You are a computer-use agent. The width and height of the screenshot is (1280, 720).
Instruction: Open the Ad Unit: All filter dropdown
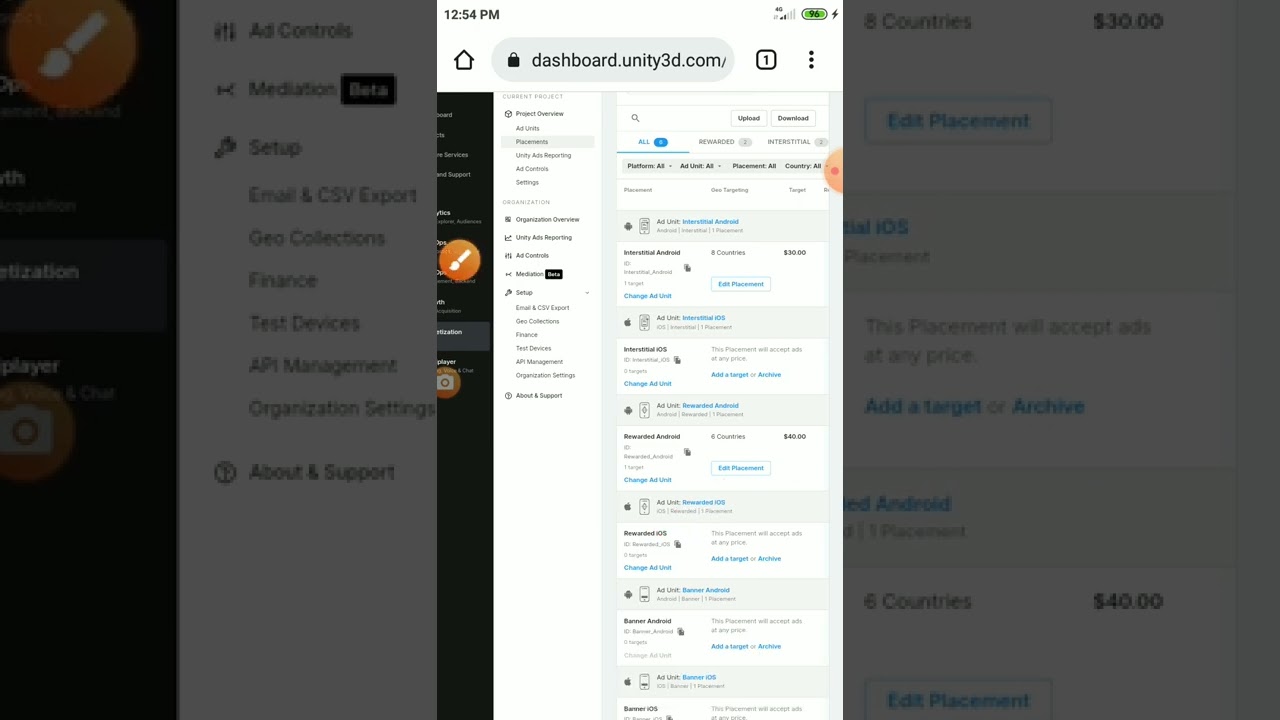pyautogui.click(x=700, y=166)
